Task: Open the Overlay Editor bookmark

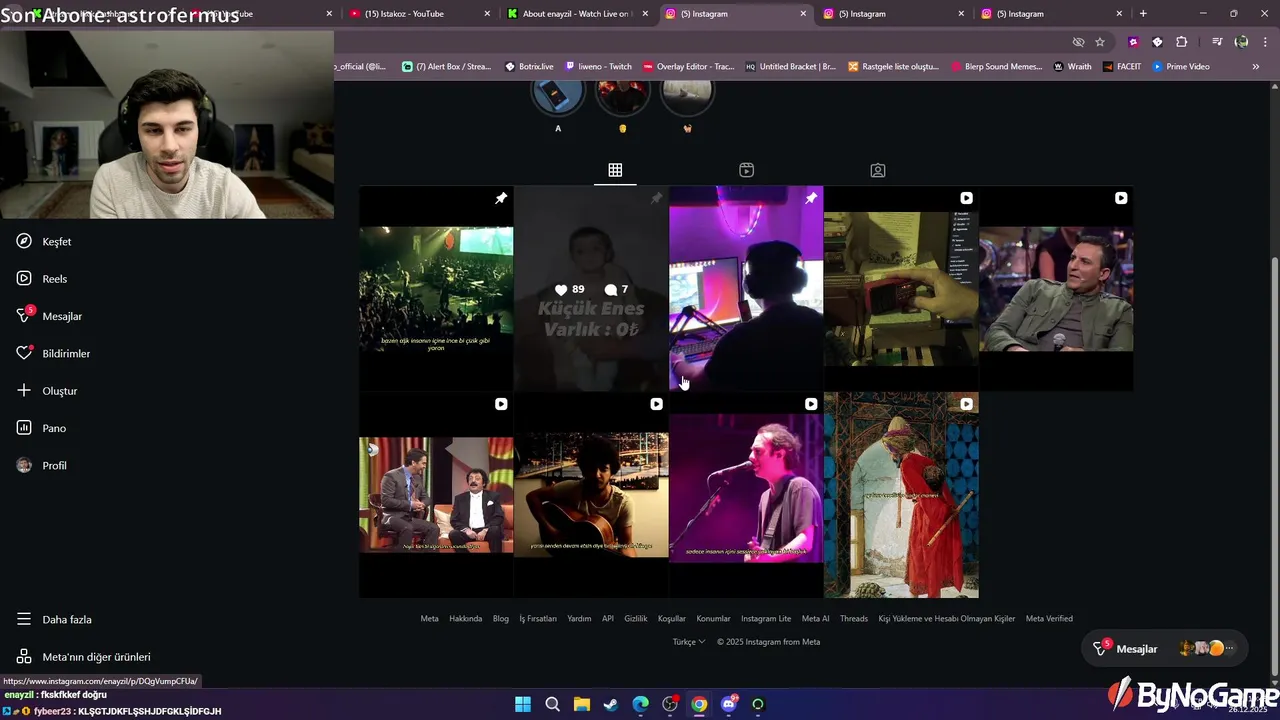Action: click(x=688, y=67)
